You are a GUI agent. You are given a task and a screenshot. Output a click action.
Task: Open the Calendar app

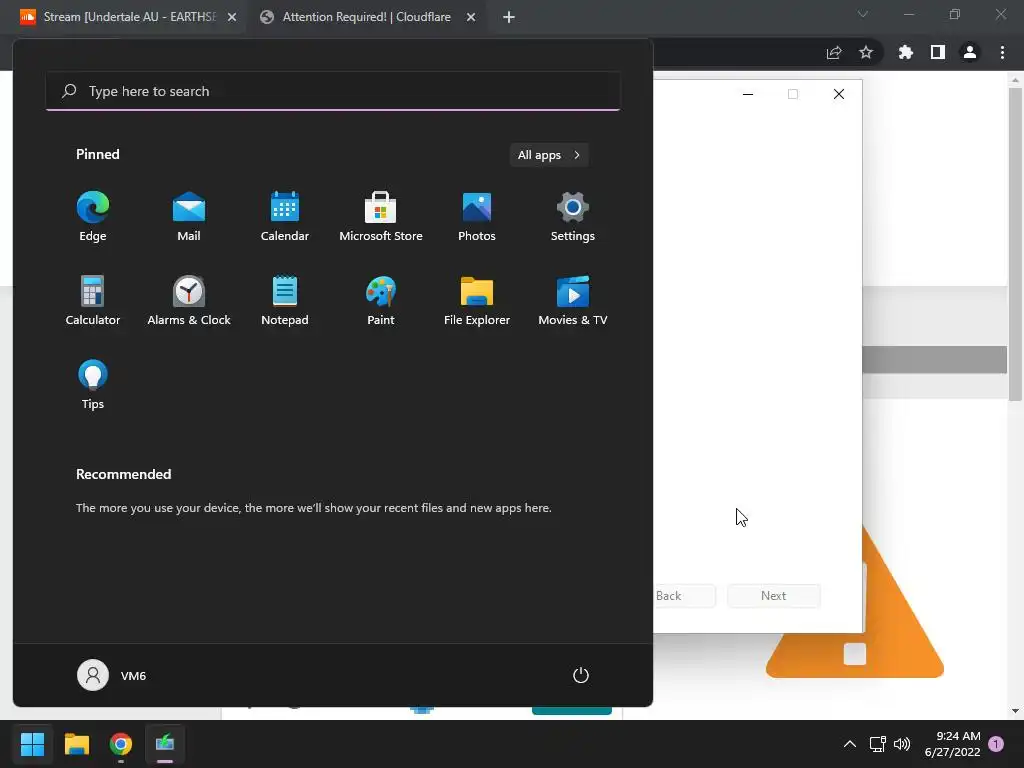(285, 217)
